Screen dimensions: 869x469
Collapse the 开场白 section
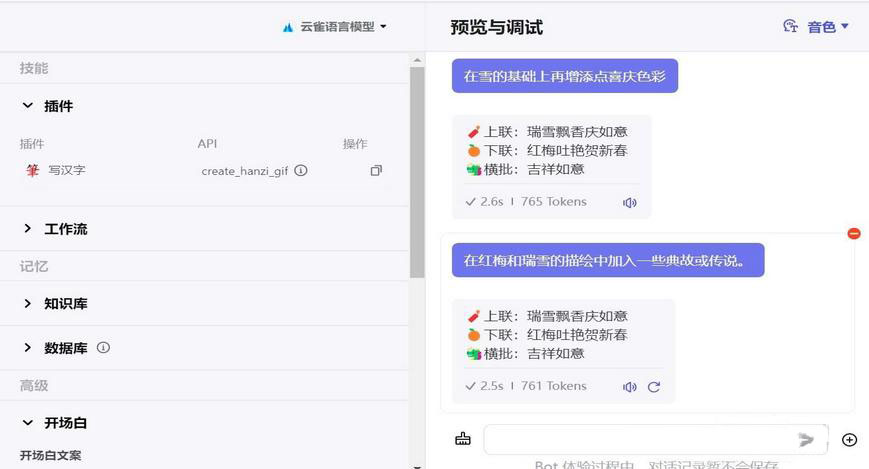coord(28,422)
